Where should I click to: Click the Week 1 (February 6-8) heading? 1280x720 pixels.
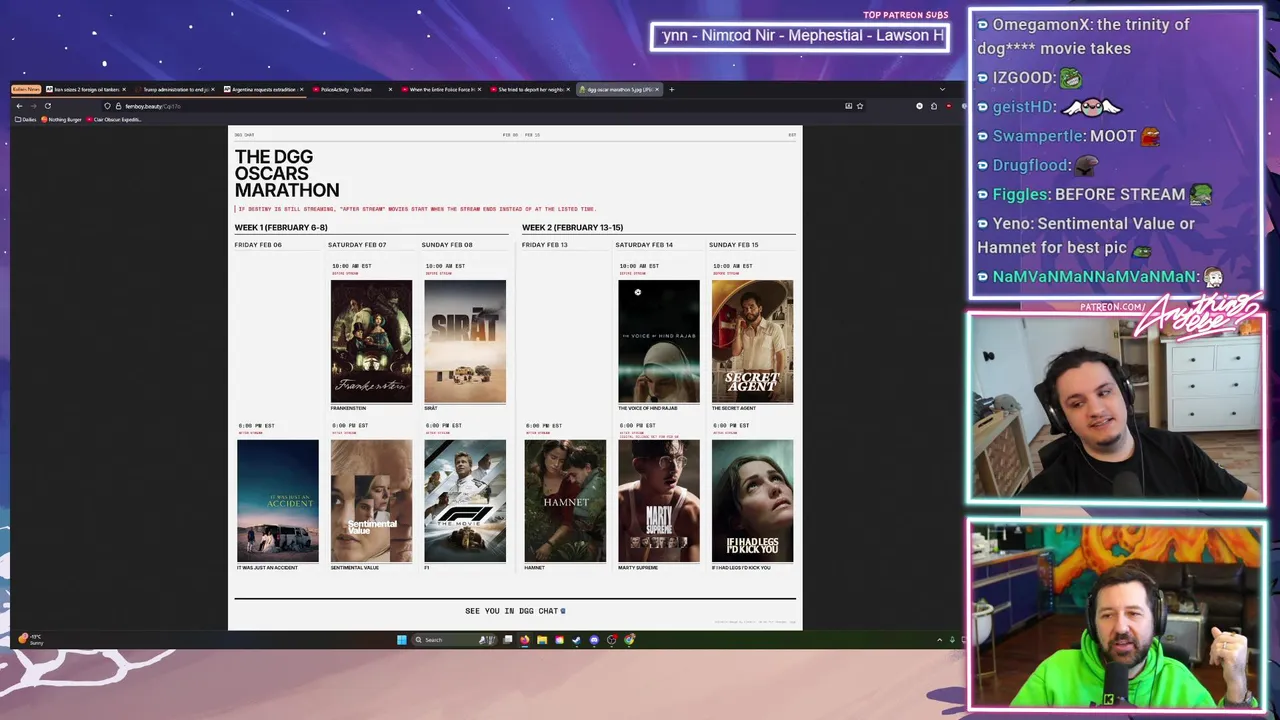click(x=281, y=227)
